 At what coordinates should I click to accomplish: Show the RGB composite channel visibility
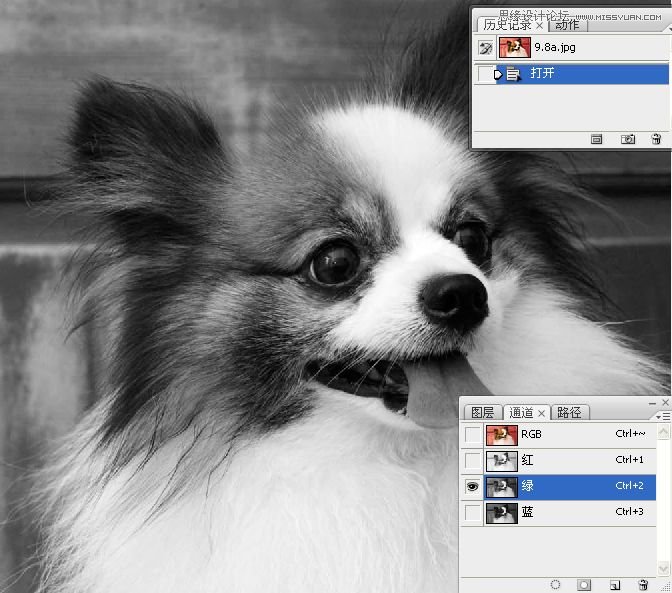click(473, 434)
